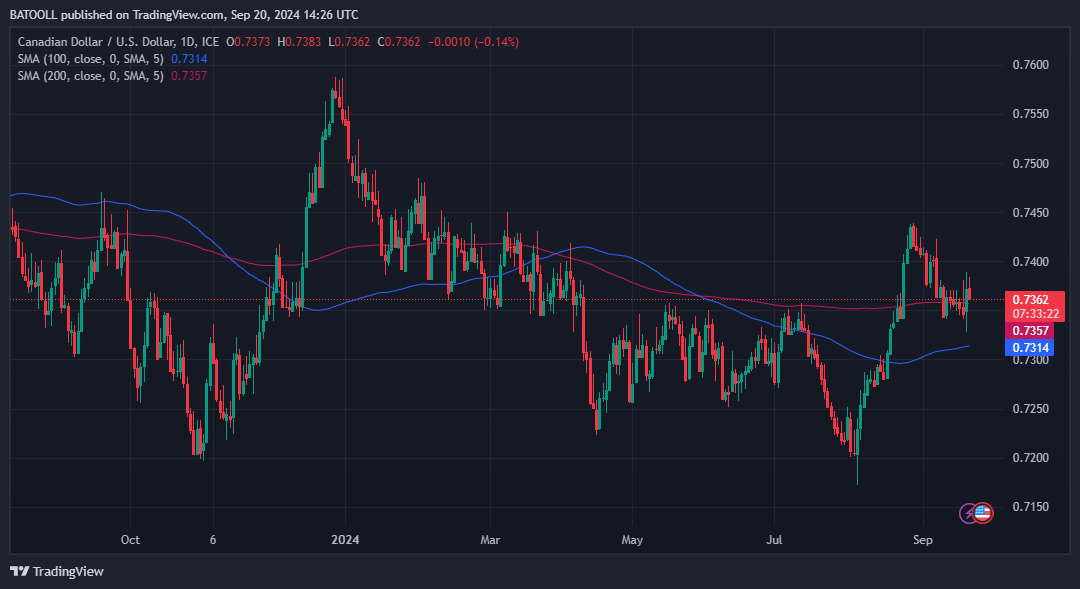Select the SMA 200 indicator legend
Image resolution: width=1080 pixels, height=589 pixels.
click(112, 76)
